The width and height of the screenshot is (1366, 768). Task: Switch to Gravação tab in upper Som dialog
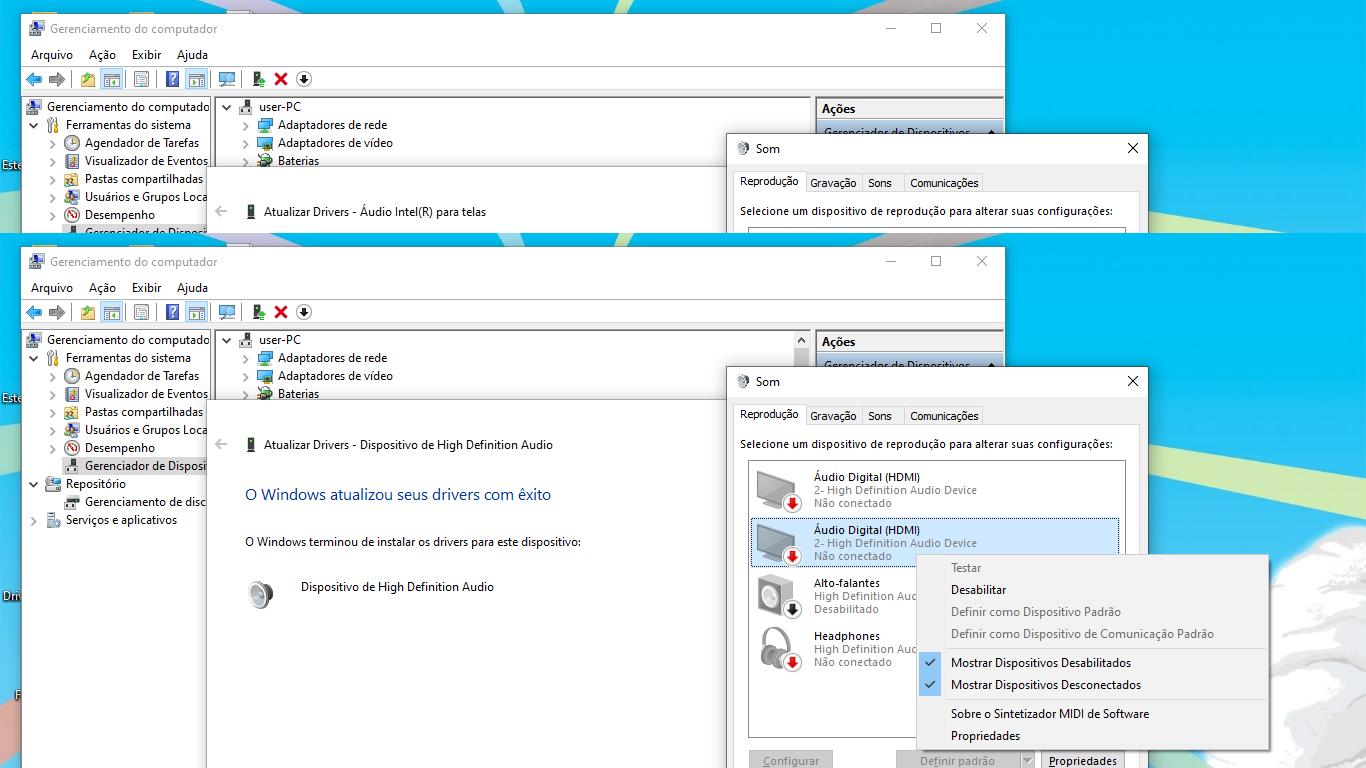[x=833, y=183]
